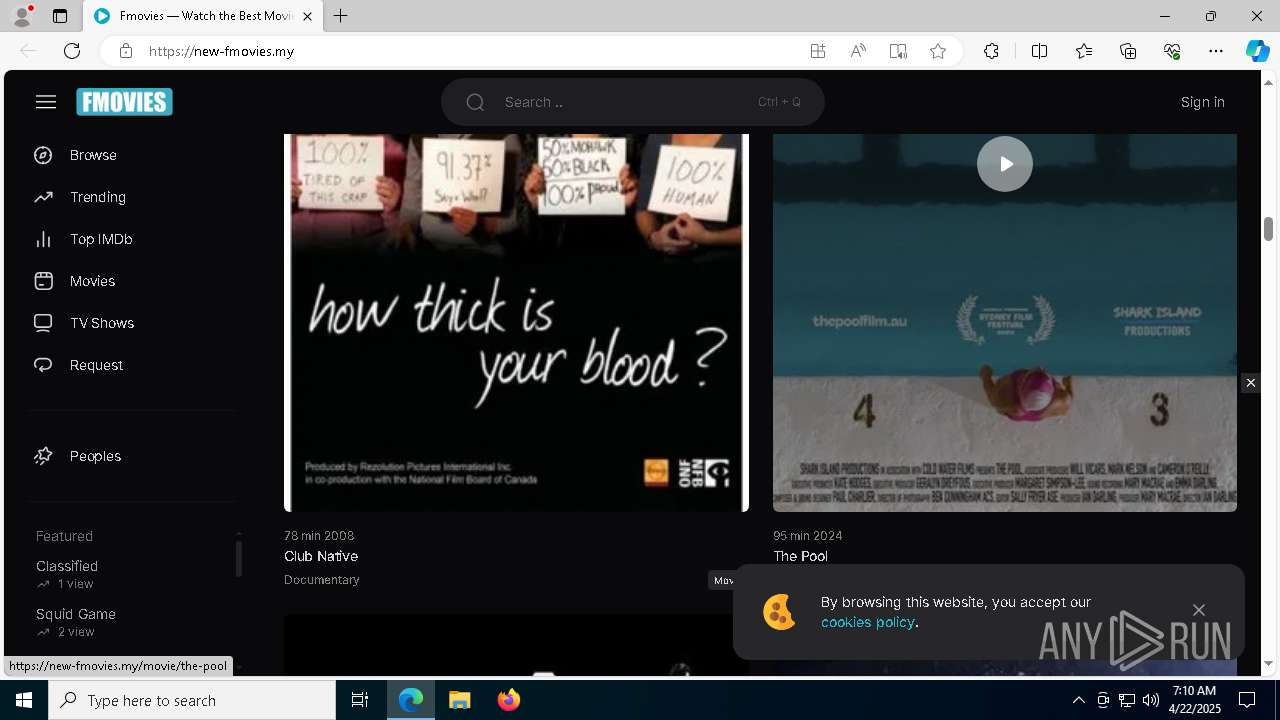
Task: Show hidden system tray icons
Action: [x=1078, y=700]
